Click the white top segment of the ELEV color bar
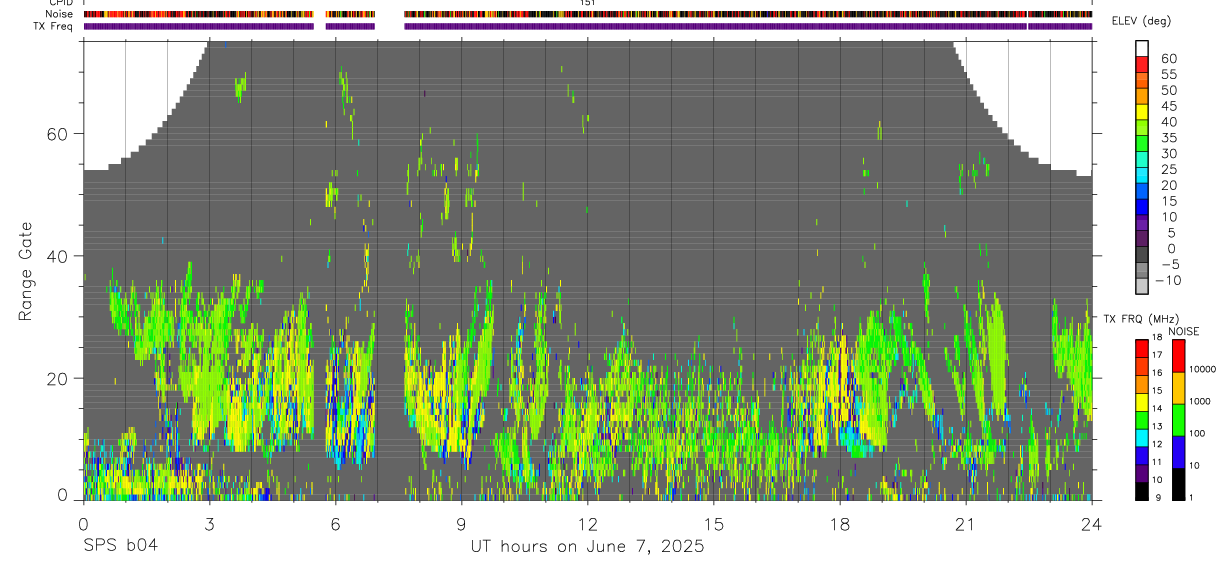This screenshot has width=1228, height=567. coord(1142,49)
